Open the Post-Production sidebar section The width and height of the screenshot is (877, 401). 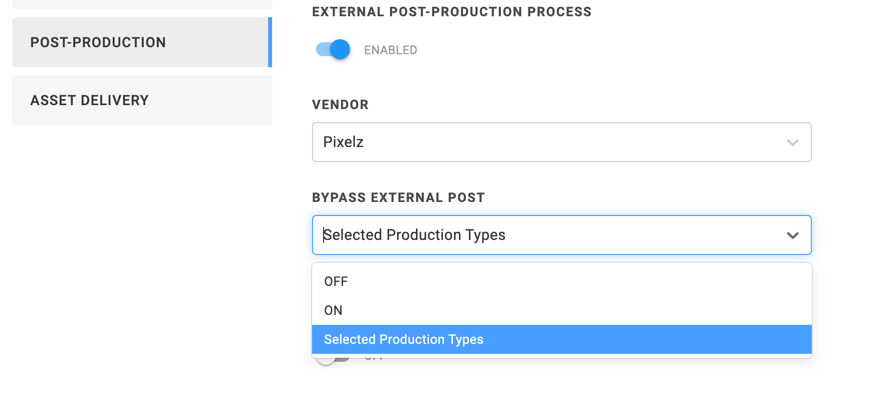(140, 42)
